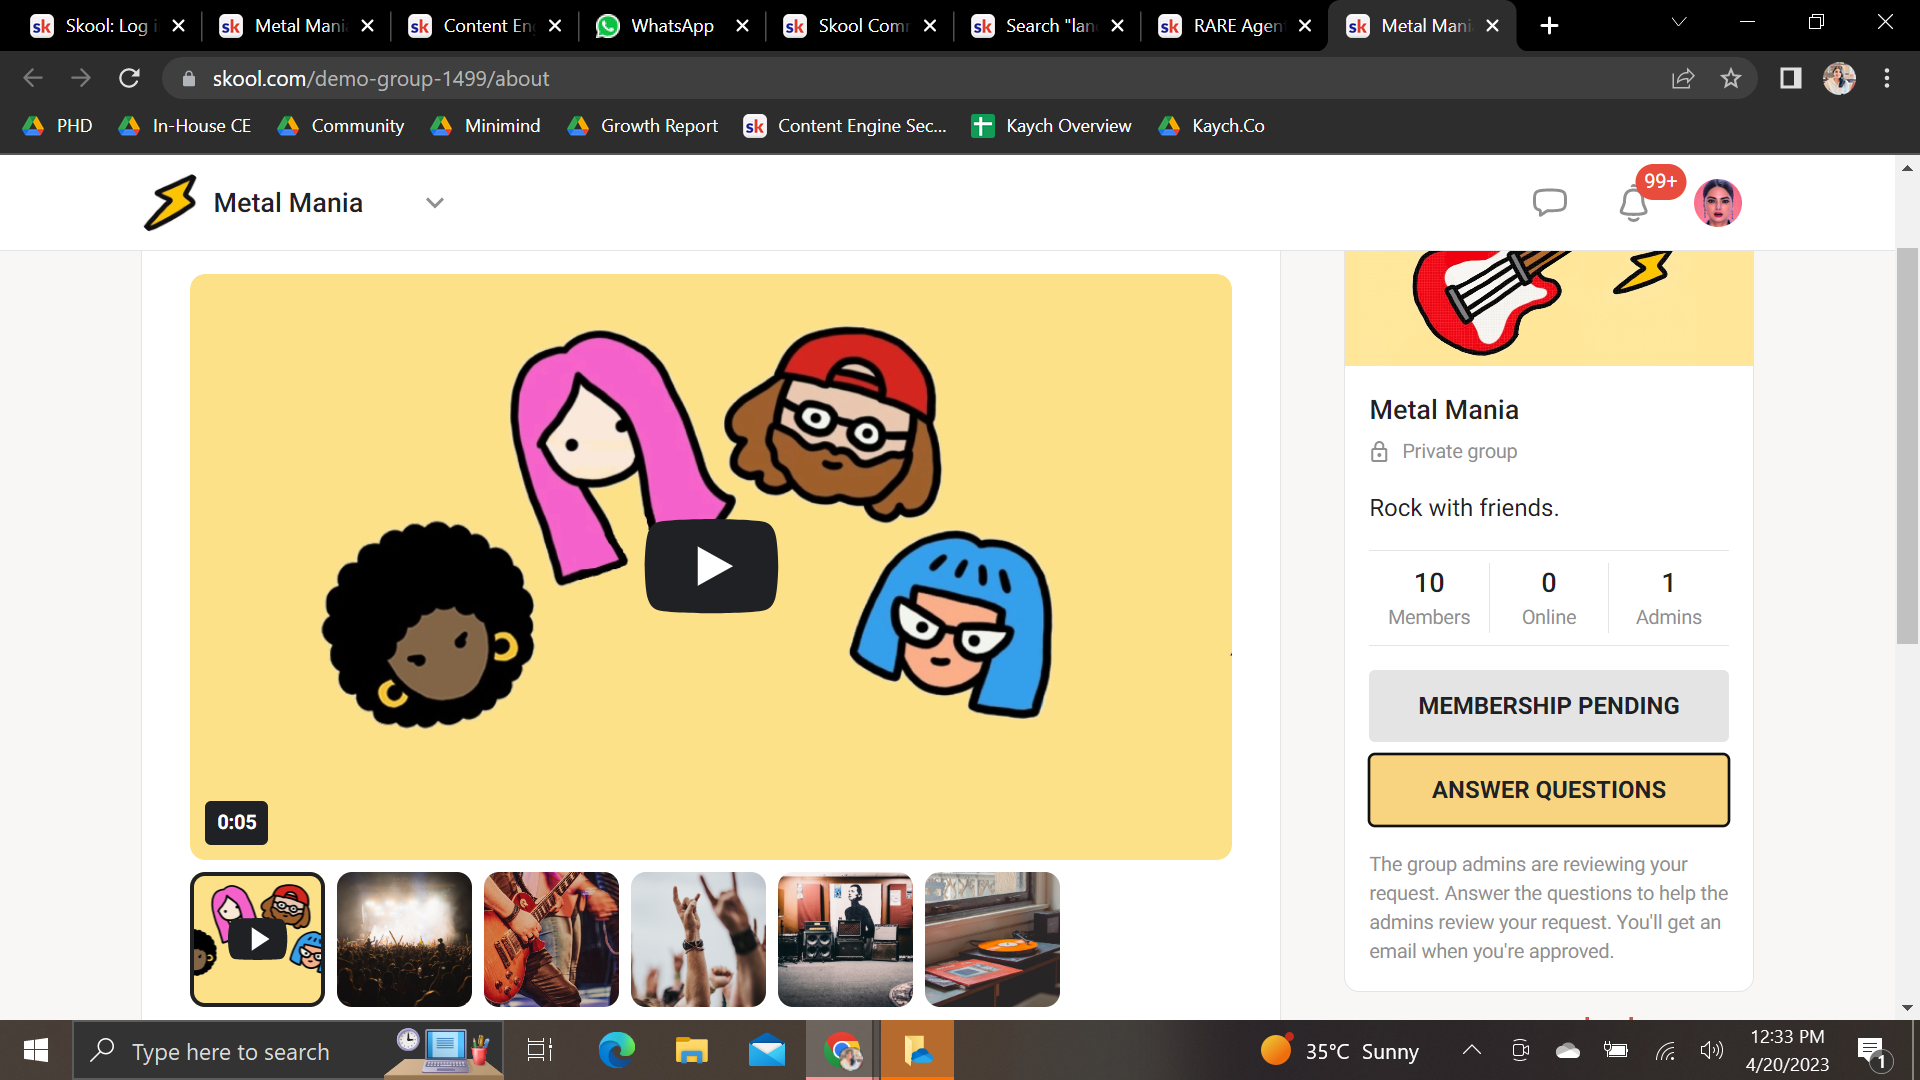Screen dimensions: 1920x1080
Task: Open your profile avatar menu
Action: (1719, 202)
